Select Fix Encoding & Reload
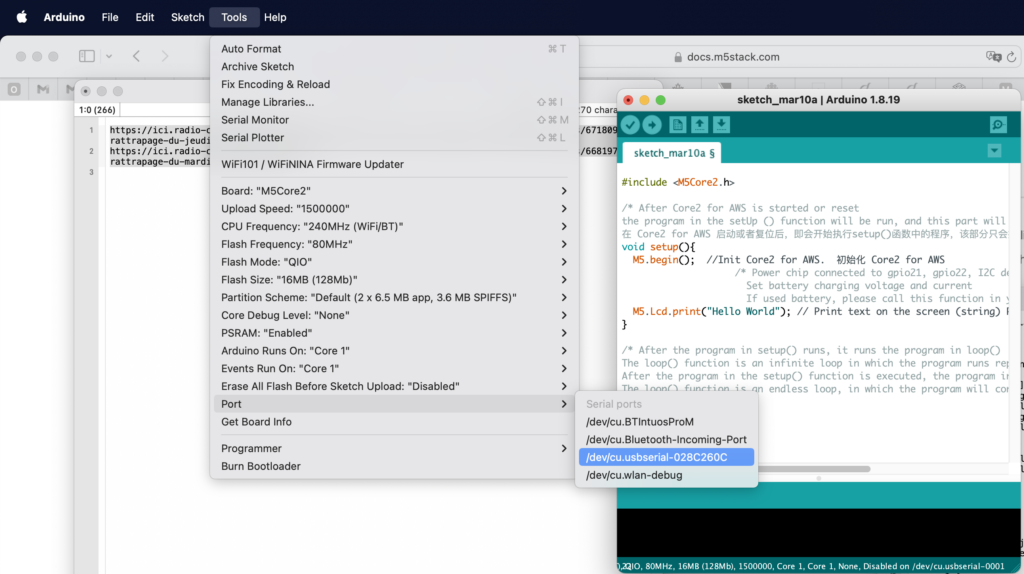The height and width of the screenshot is (574, 1024). point(394,84)
